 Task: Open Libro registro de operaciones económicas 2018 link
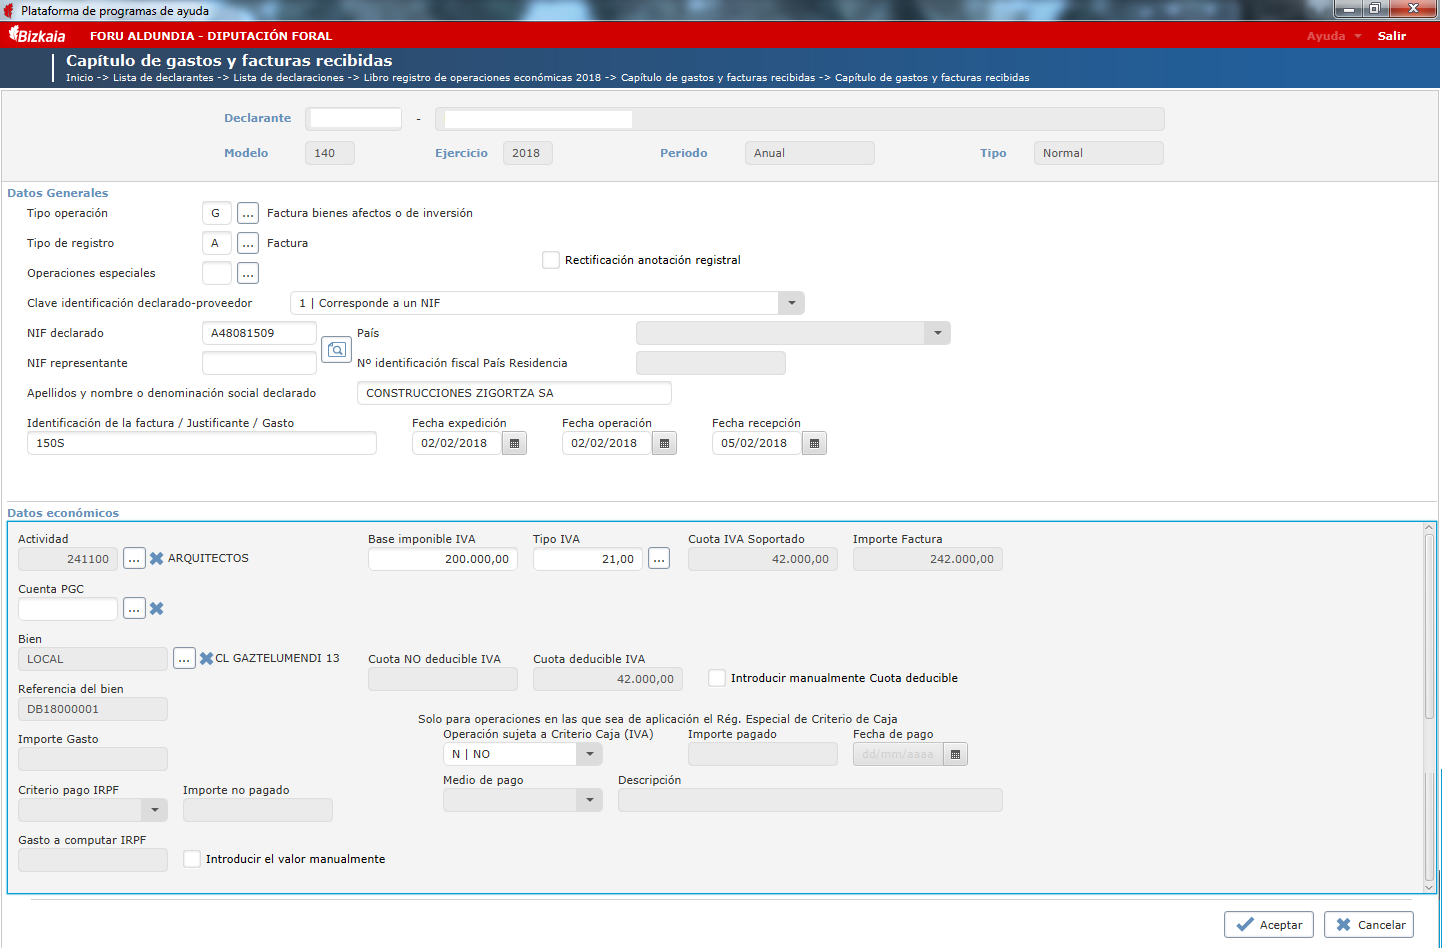[x=482, y=78]
